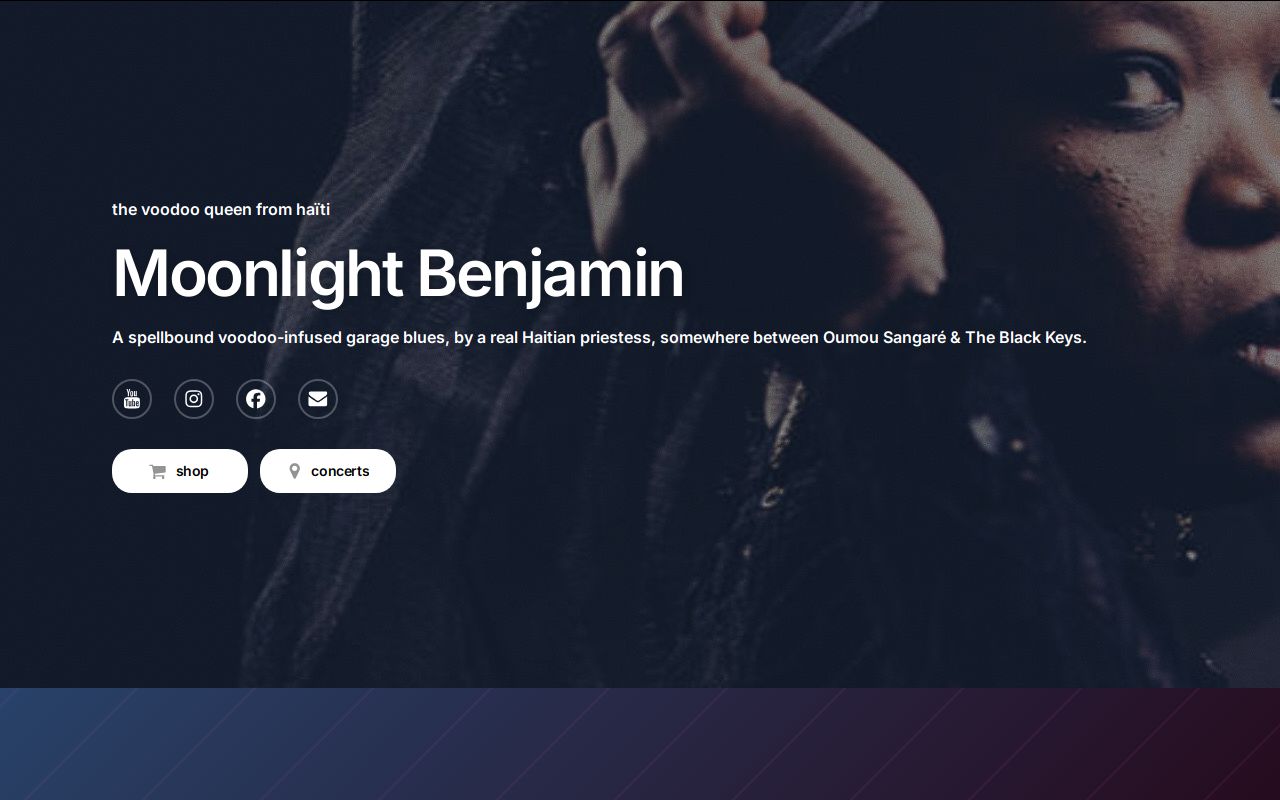Go to the concerts button
1280x800 pixels.
point(328,471)
